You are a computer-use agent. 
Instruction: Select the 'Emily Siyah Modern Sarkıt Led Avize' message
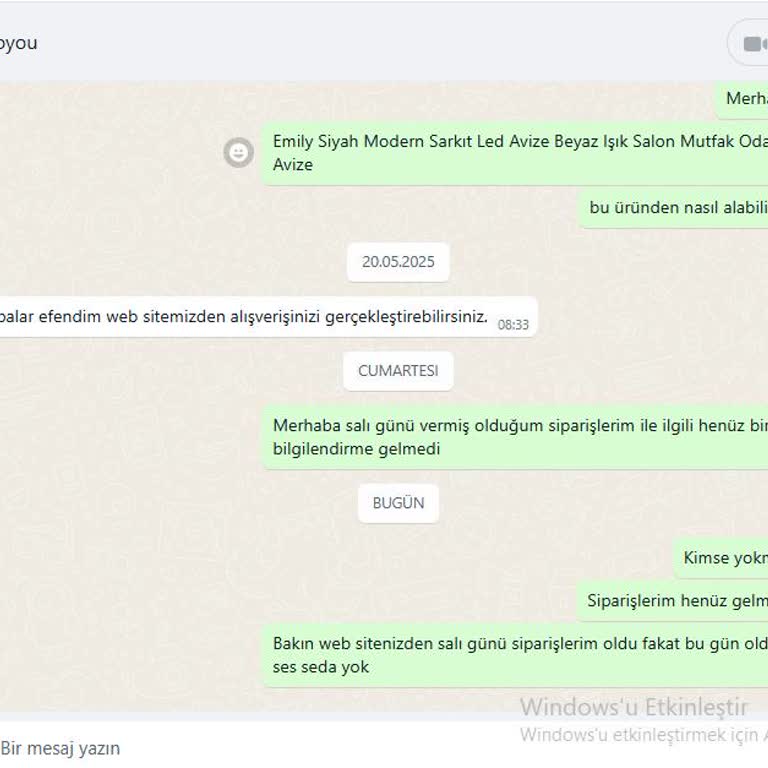click(x=515, y=153)
